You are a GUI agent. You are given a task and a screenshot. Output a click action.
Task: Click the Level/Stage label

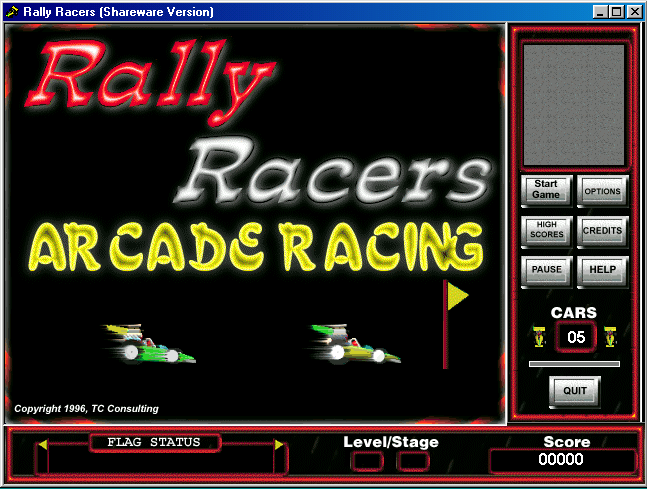click(391, 442)
